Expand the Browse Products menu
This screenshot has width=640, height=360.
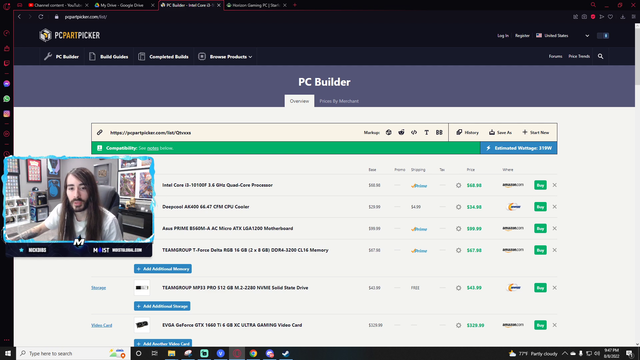coord(225,57)
